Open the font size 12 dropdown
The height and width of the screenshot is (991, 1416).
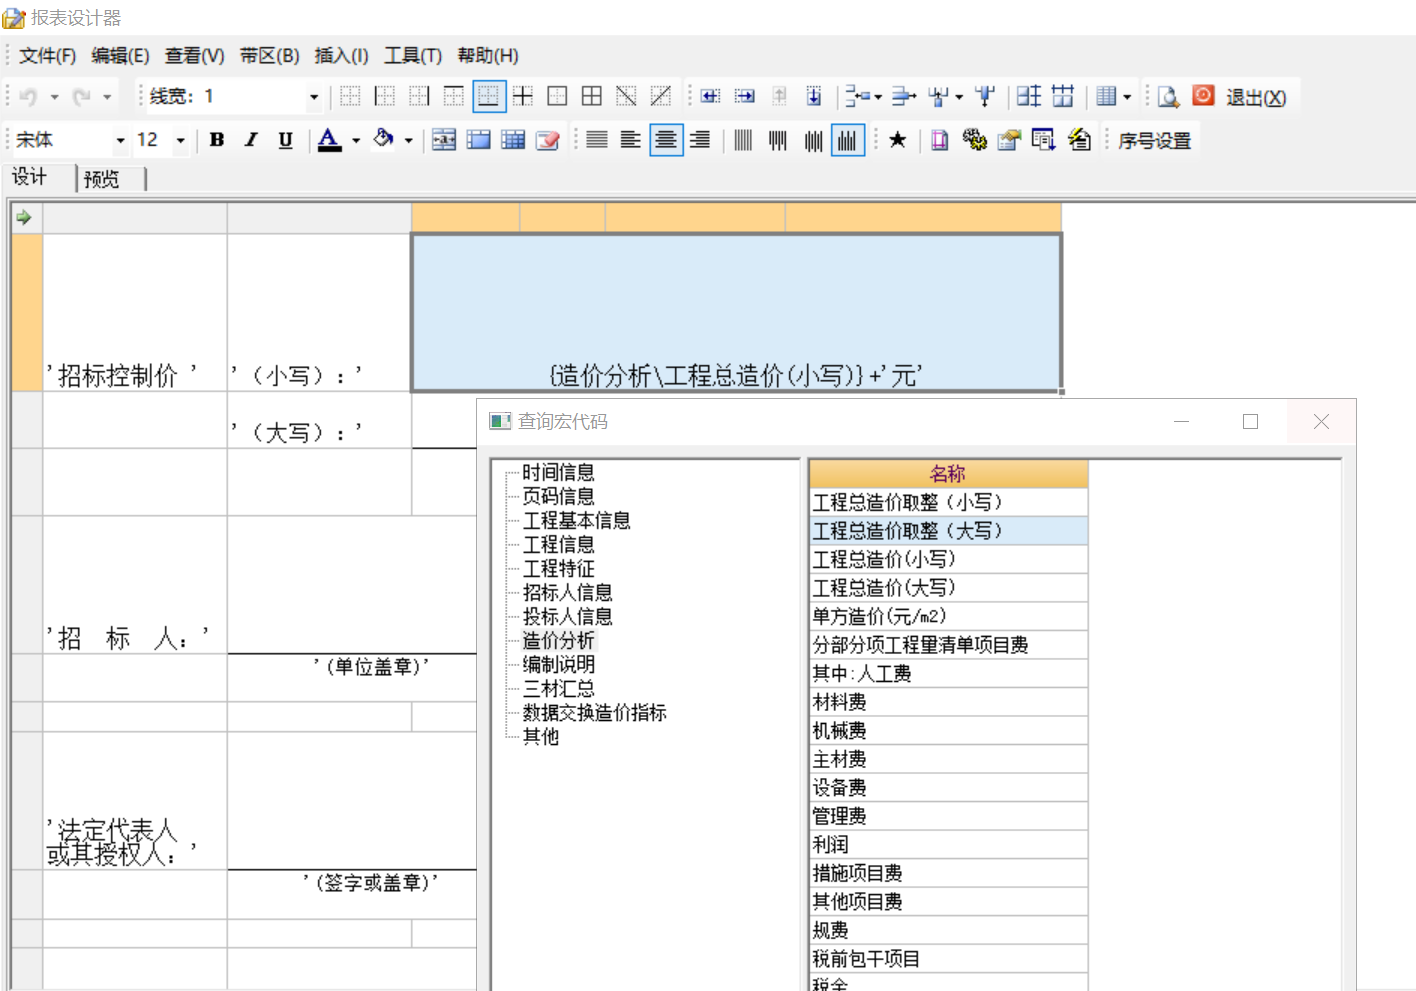tap(181, 141)
